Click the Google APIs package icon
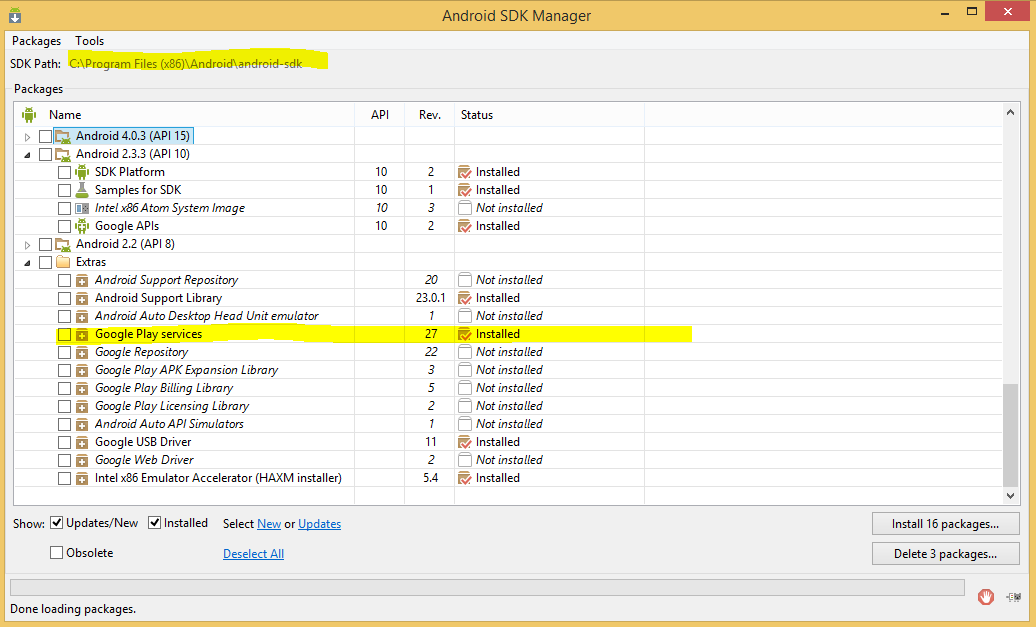This screenshot has height=627, width=1036. click(x=82, y=226)
